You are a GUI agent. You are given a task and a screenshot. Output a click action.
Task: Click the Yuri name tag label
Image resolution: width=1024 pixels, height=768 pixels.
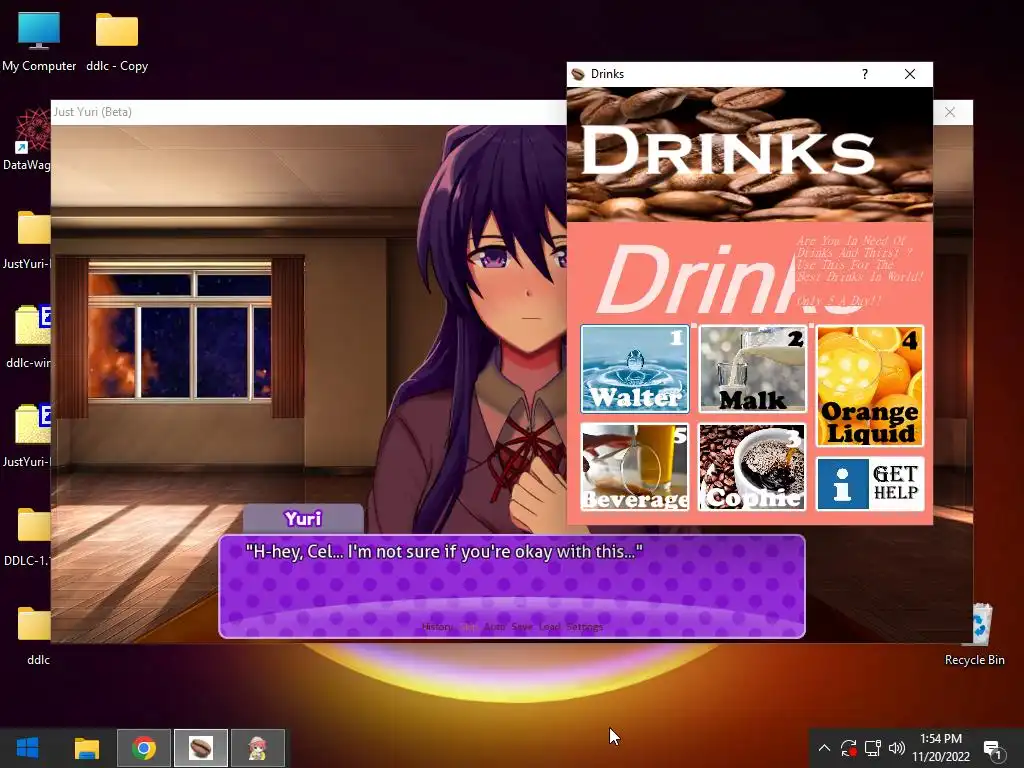pos(303,519)
